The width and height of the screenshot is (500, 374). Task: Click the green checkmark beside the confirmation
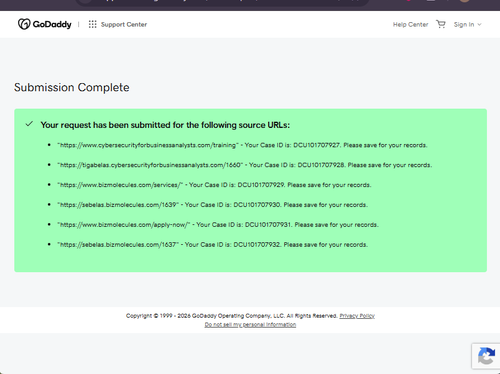tap(29, 124)
